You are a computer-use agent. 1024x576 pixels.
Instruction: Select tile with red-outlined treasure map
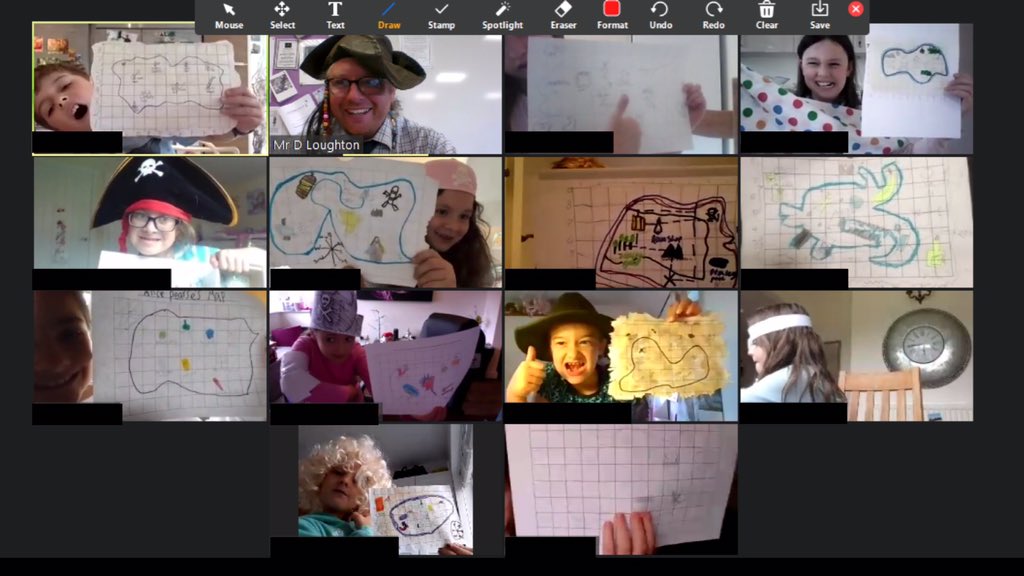coord(621,222)
